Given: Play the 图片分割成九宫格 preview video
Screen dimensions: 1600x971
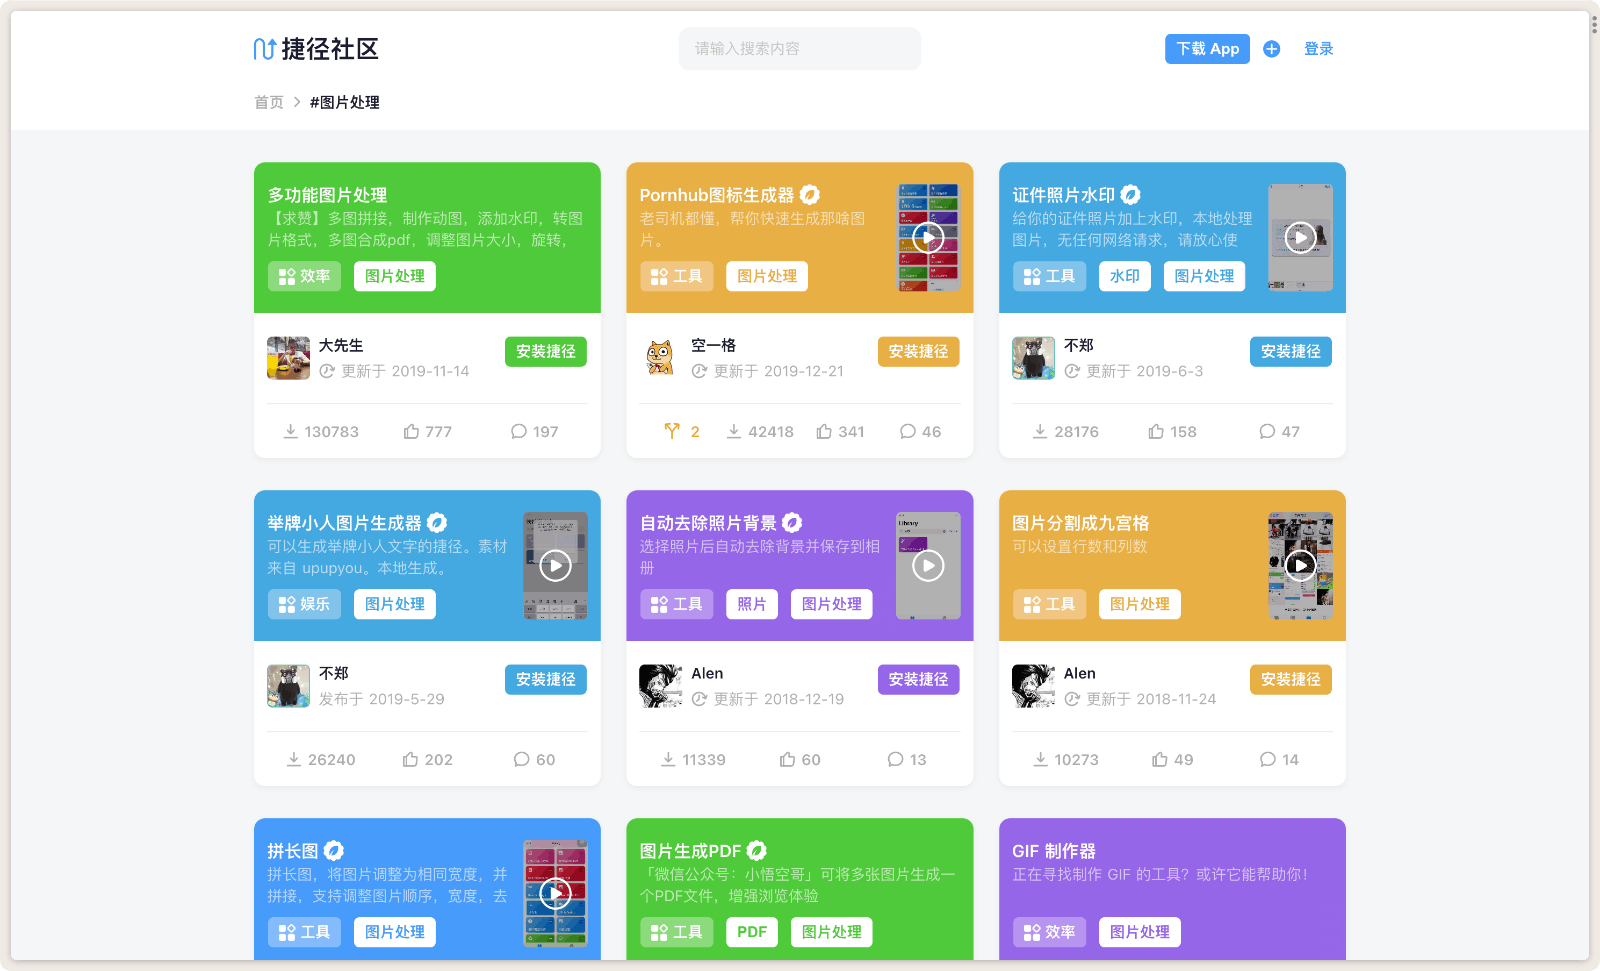Looking at the screenshot, I should click(1300, 566).
